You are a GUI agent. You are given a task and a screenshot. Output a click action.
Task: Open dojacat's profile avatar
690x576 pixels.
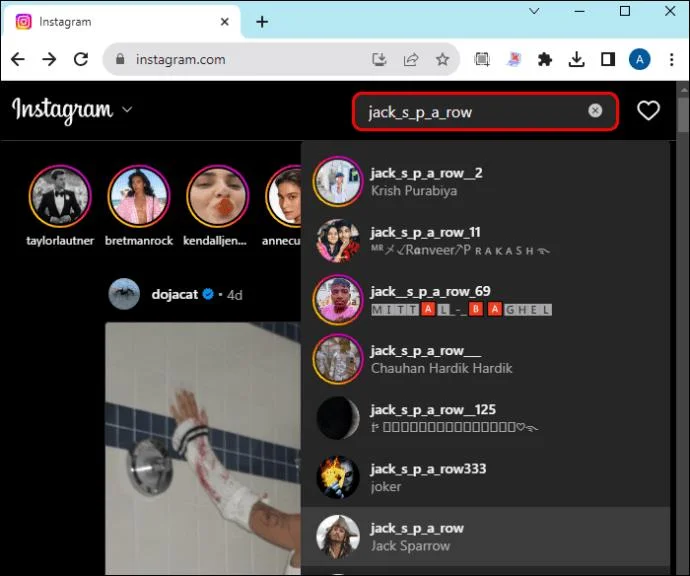(x=124, y=294)
